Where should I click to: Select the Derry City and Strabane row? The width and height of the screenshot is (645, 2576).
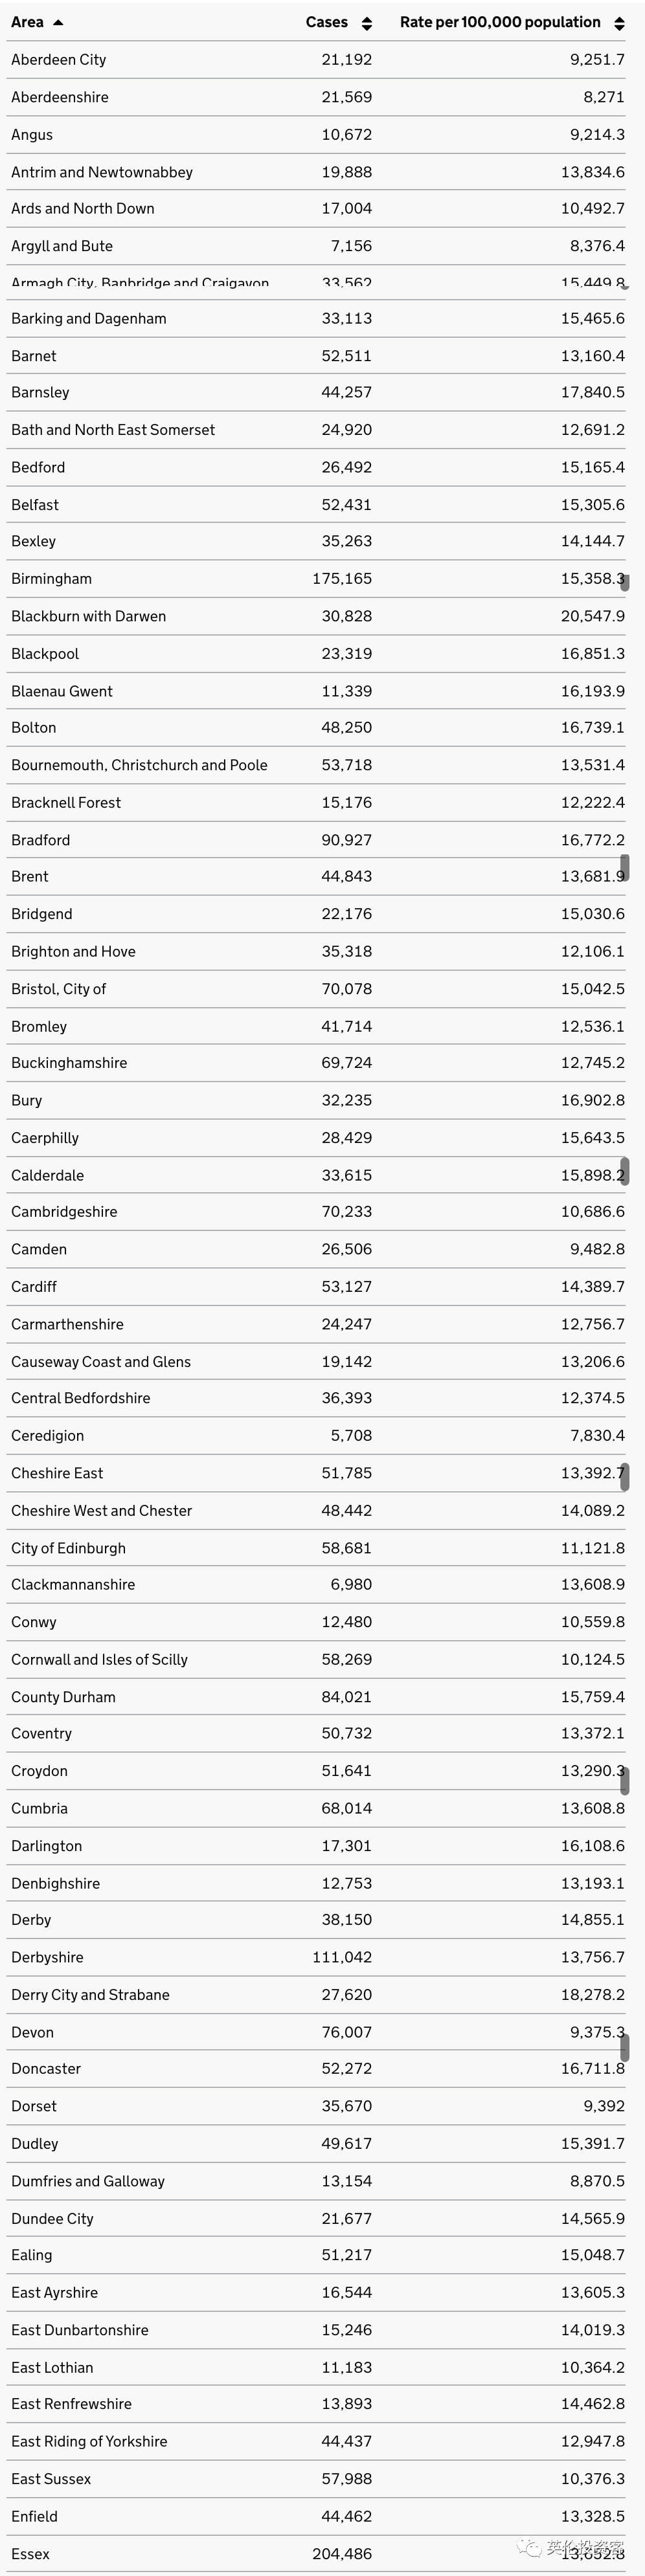[x=317, y=1995]
